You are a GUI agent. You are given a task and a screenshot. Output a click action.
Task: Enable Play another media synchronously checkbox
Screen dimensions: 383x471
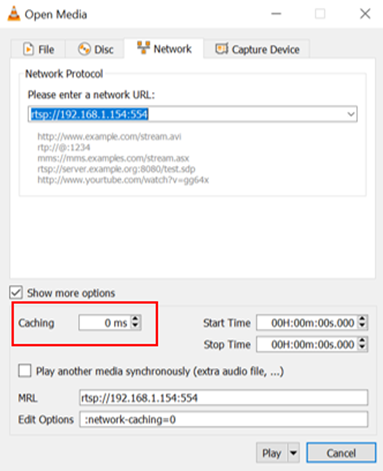[x=25, y=371]
